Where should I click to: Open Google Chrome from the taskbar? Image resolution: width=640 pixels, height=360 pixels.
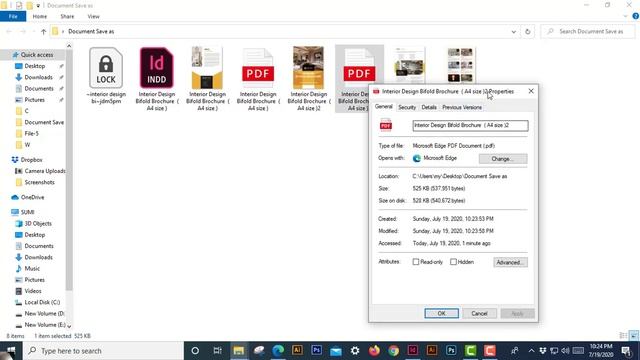[x=393, y=351]
